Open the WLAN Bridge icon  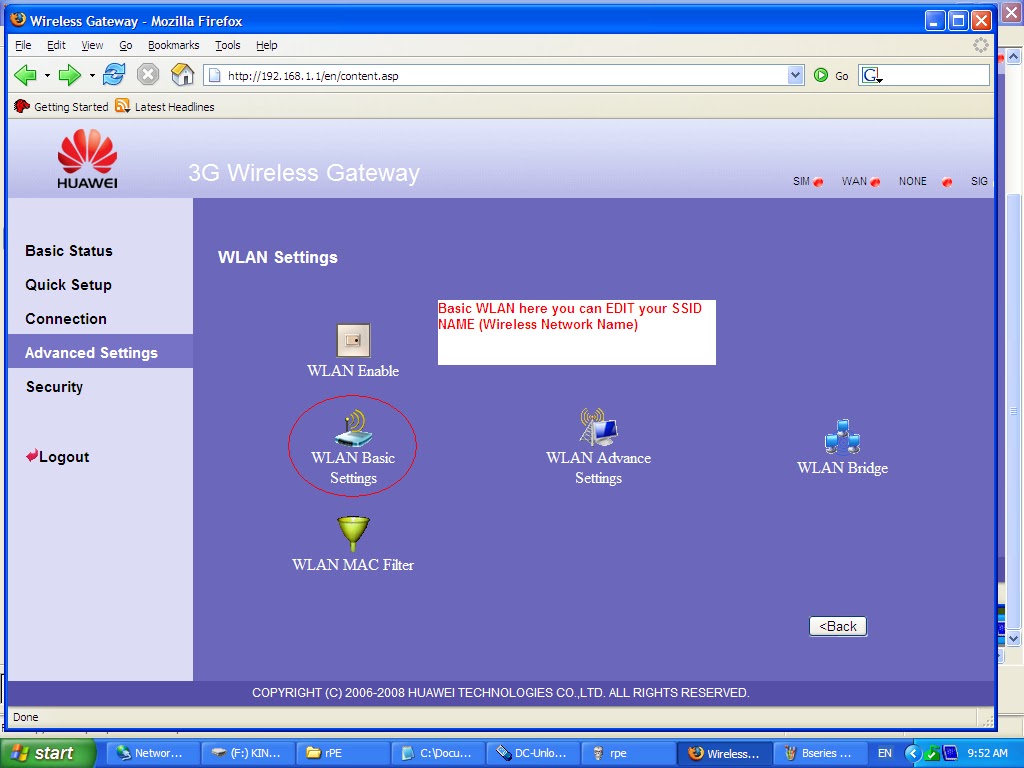[842, 438]
